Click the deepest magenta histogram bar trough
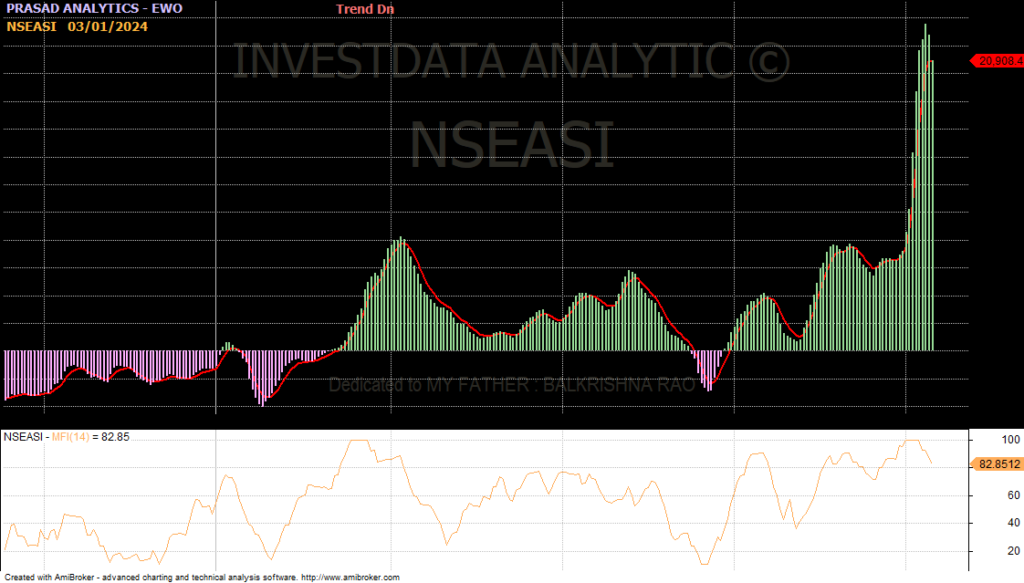The height and width of the screenshot is (583, 1024). [262, 400]
